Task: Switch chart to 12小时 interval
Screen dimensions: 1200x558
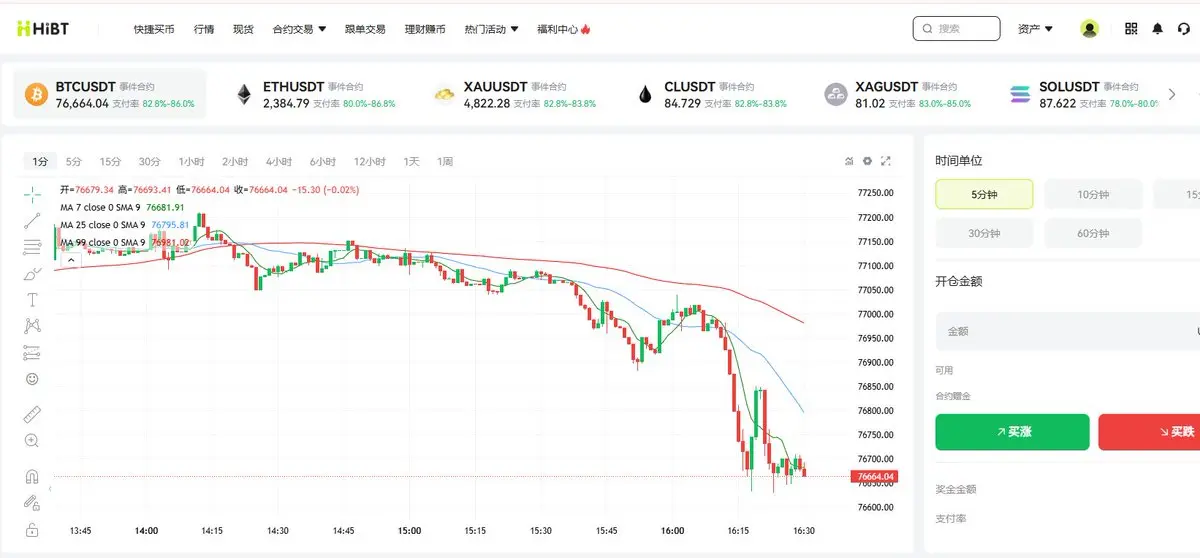Action: [370, 161]
